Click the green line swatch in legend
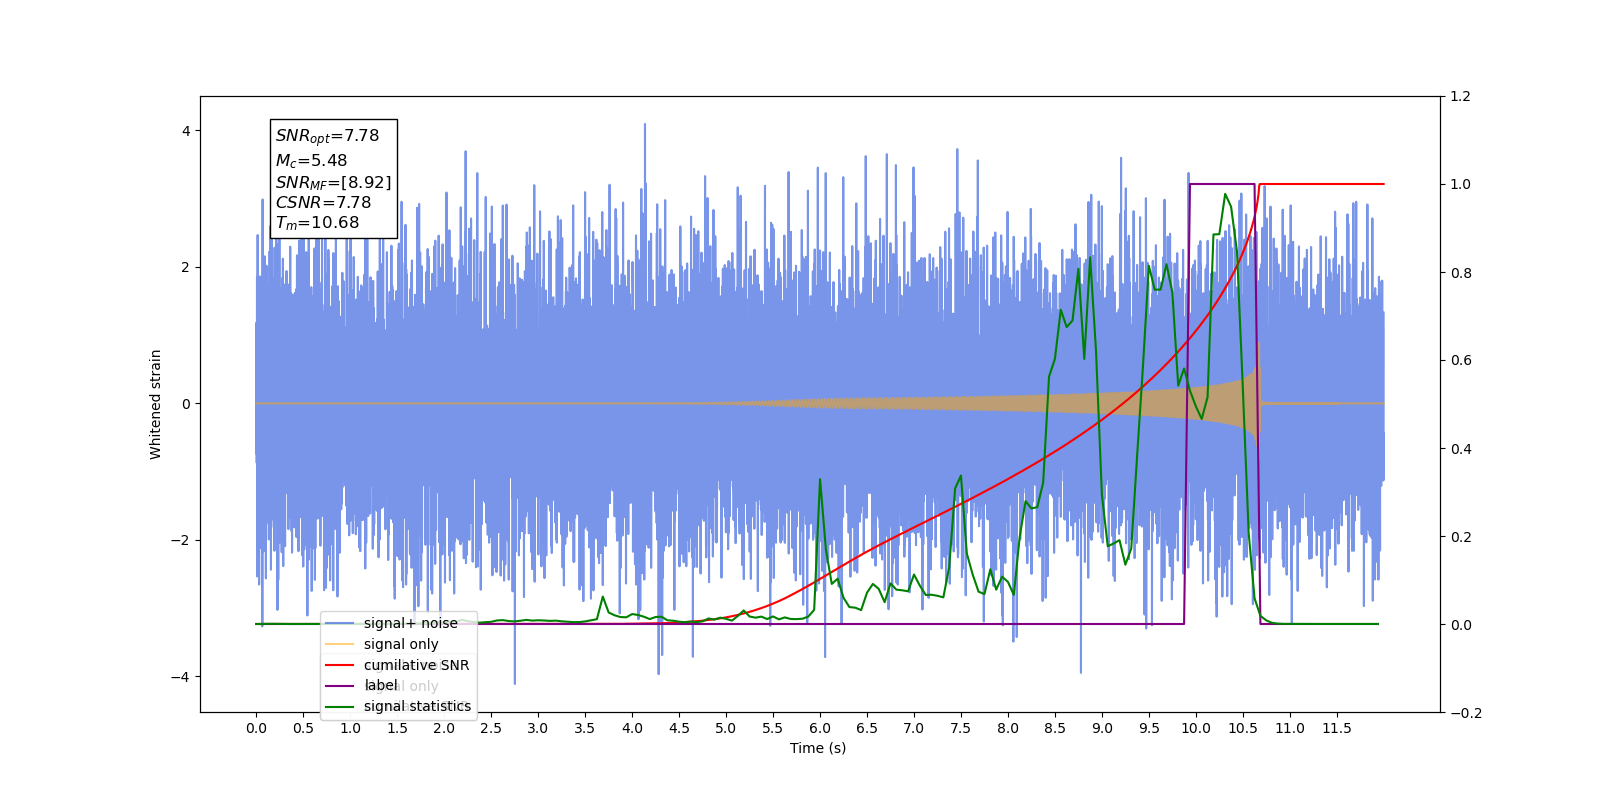 [x=340, y=706]
